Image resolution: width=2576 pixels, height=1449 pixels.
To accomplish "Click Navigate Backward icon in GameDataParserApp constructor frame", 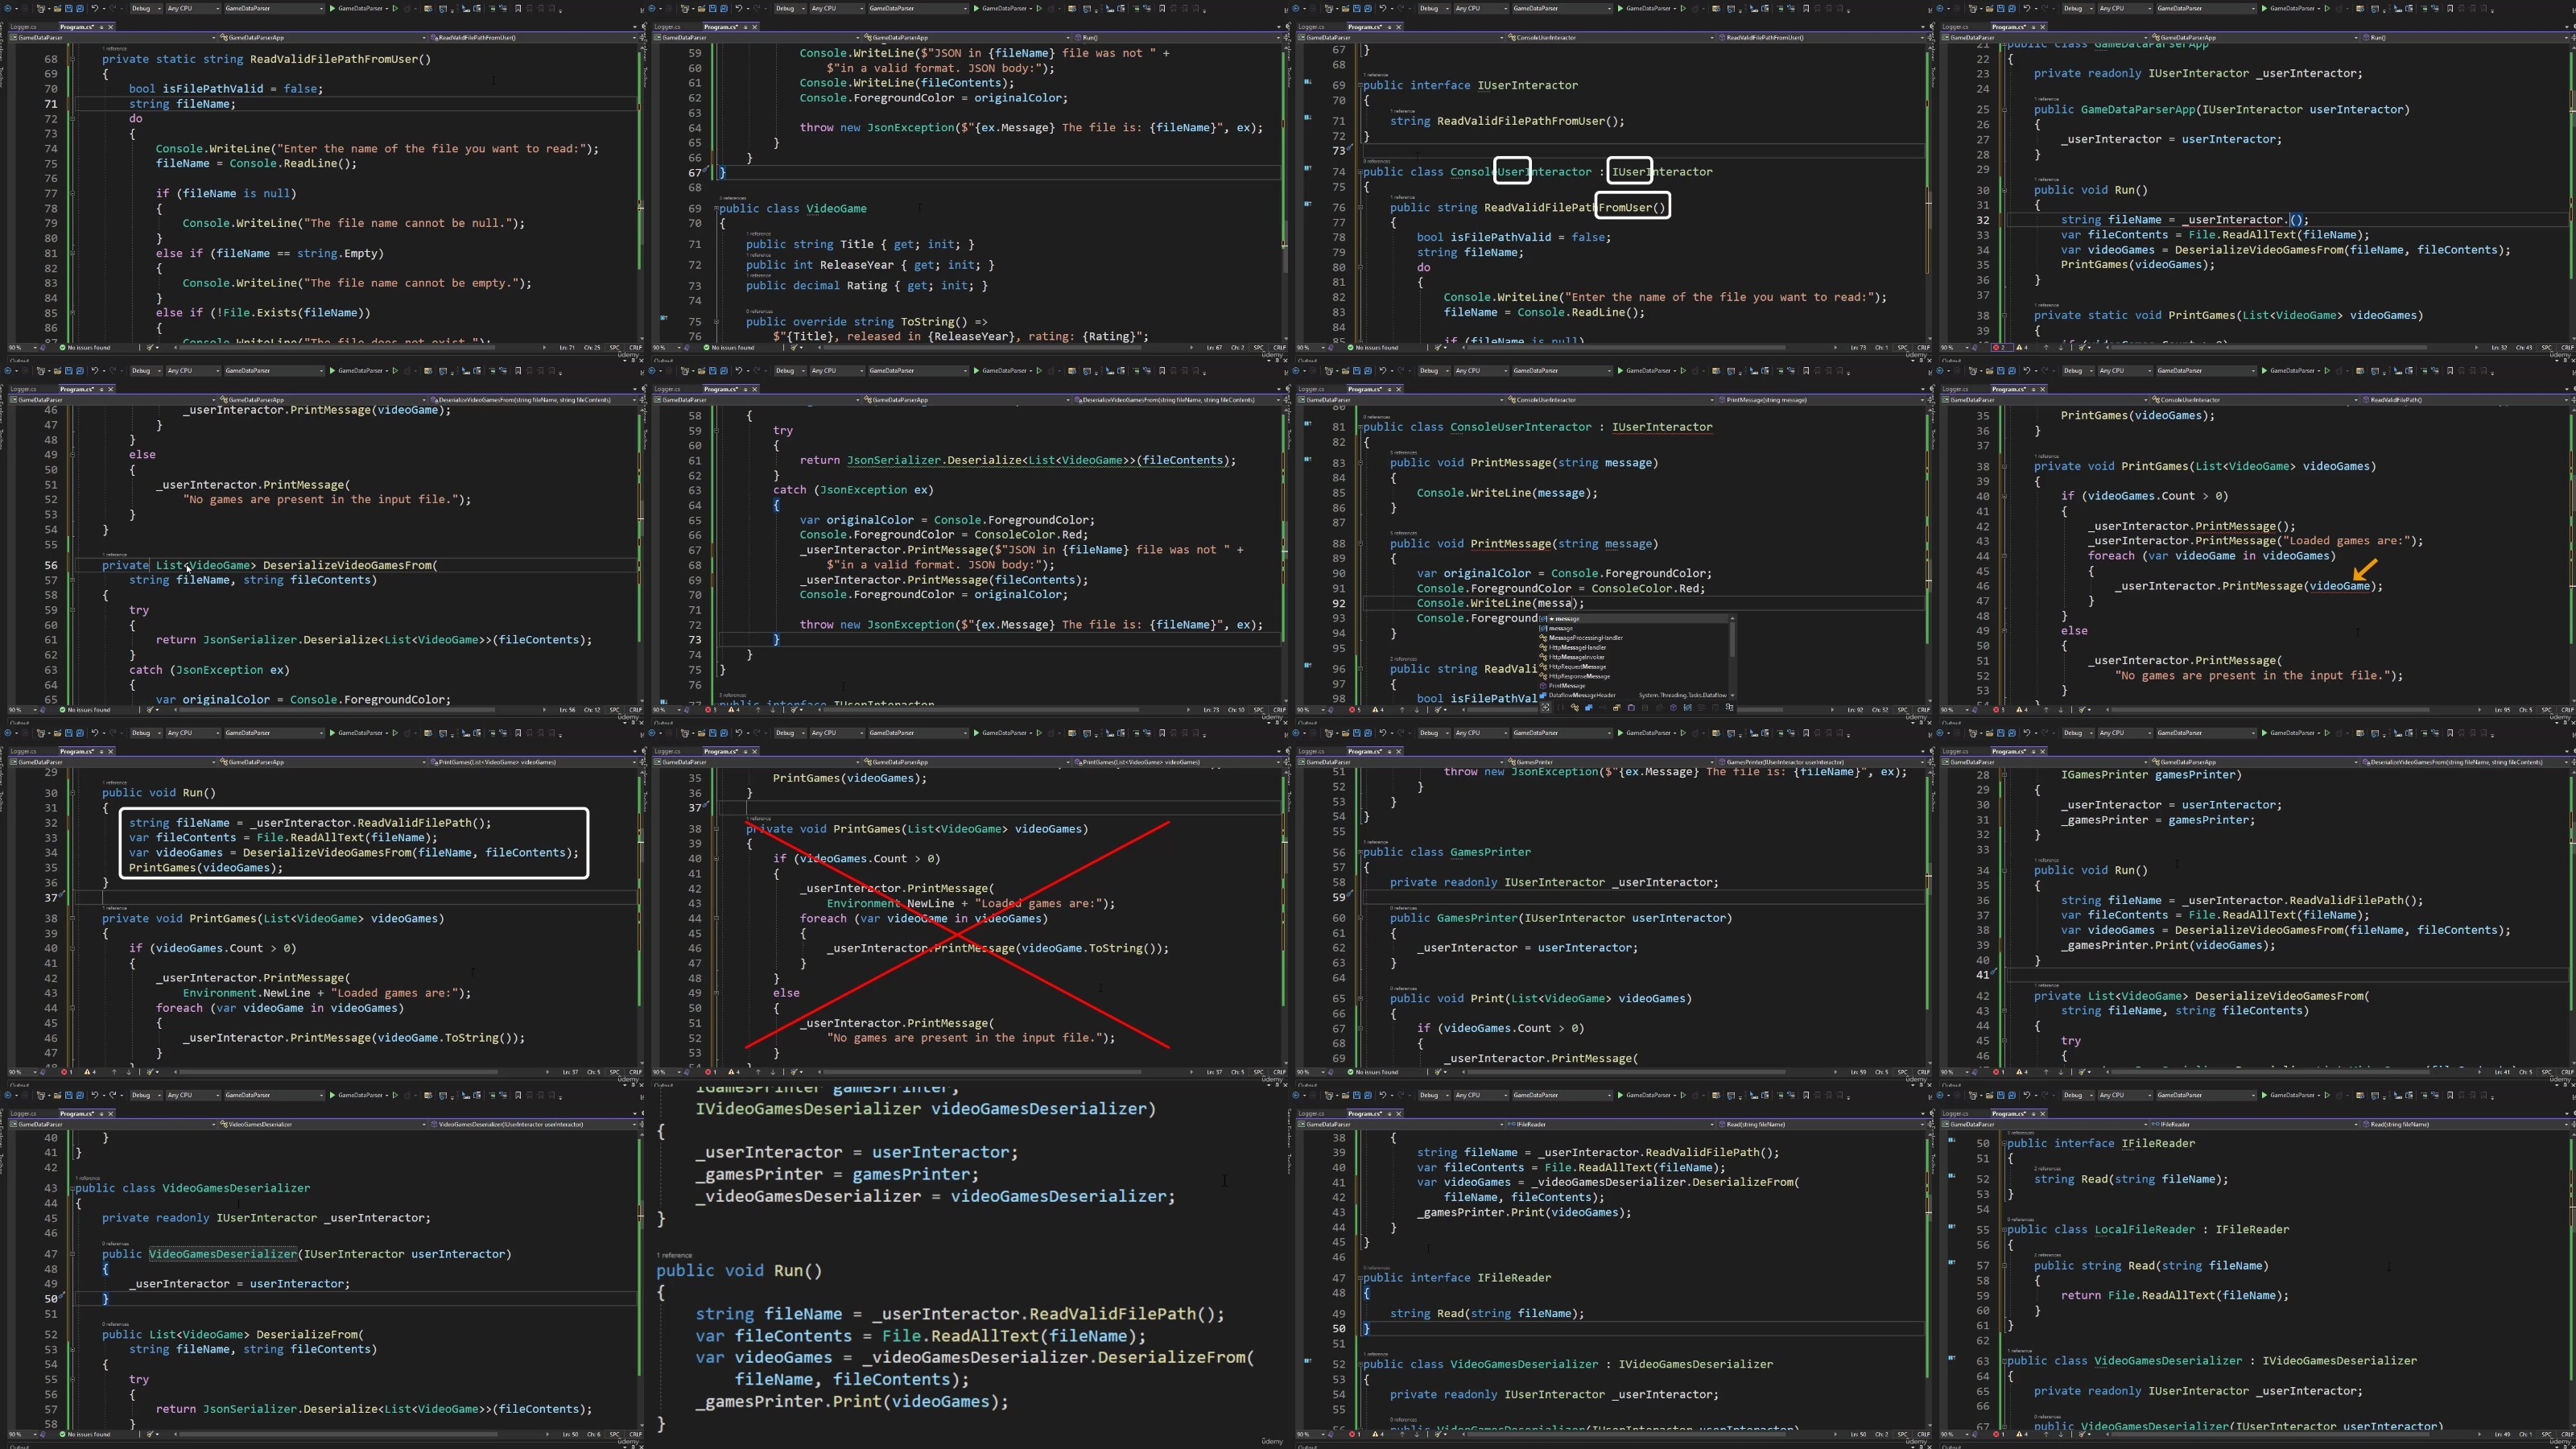I will (1941, 8).
